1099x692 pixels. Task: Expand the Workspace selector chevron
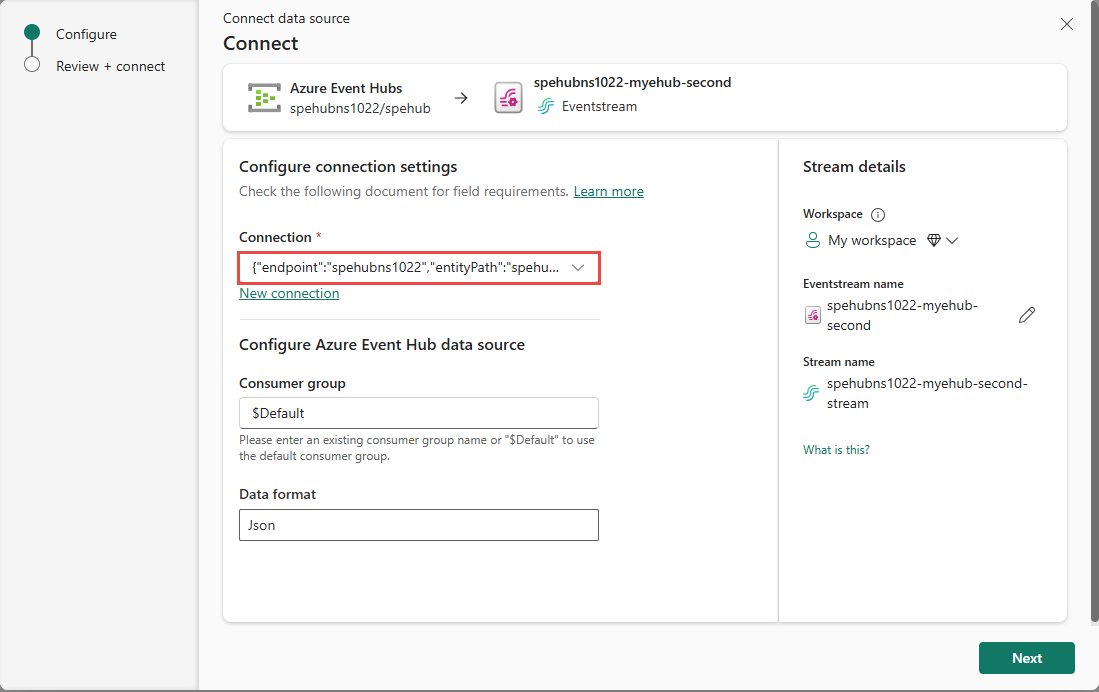pyautogui.click(x=954, y=240)
